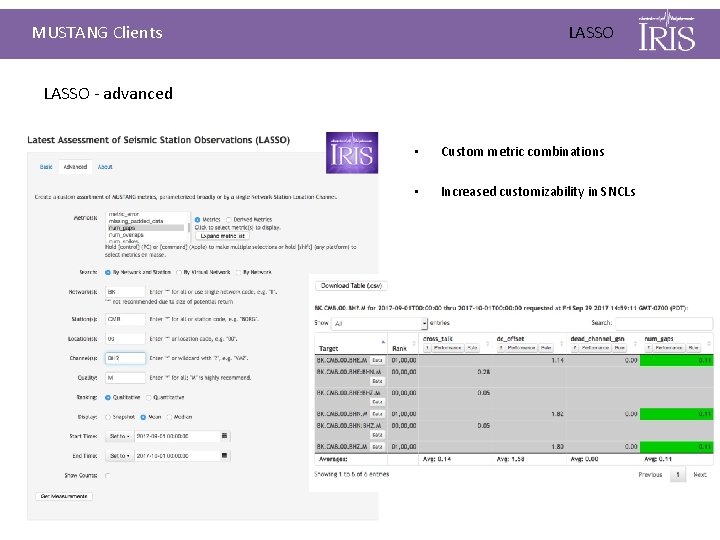Select Quantitative ranking
720x540 pixels.
point(148,398)
